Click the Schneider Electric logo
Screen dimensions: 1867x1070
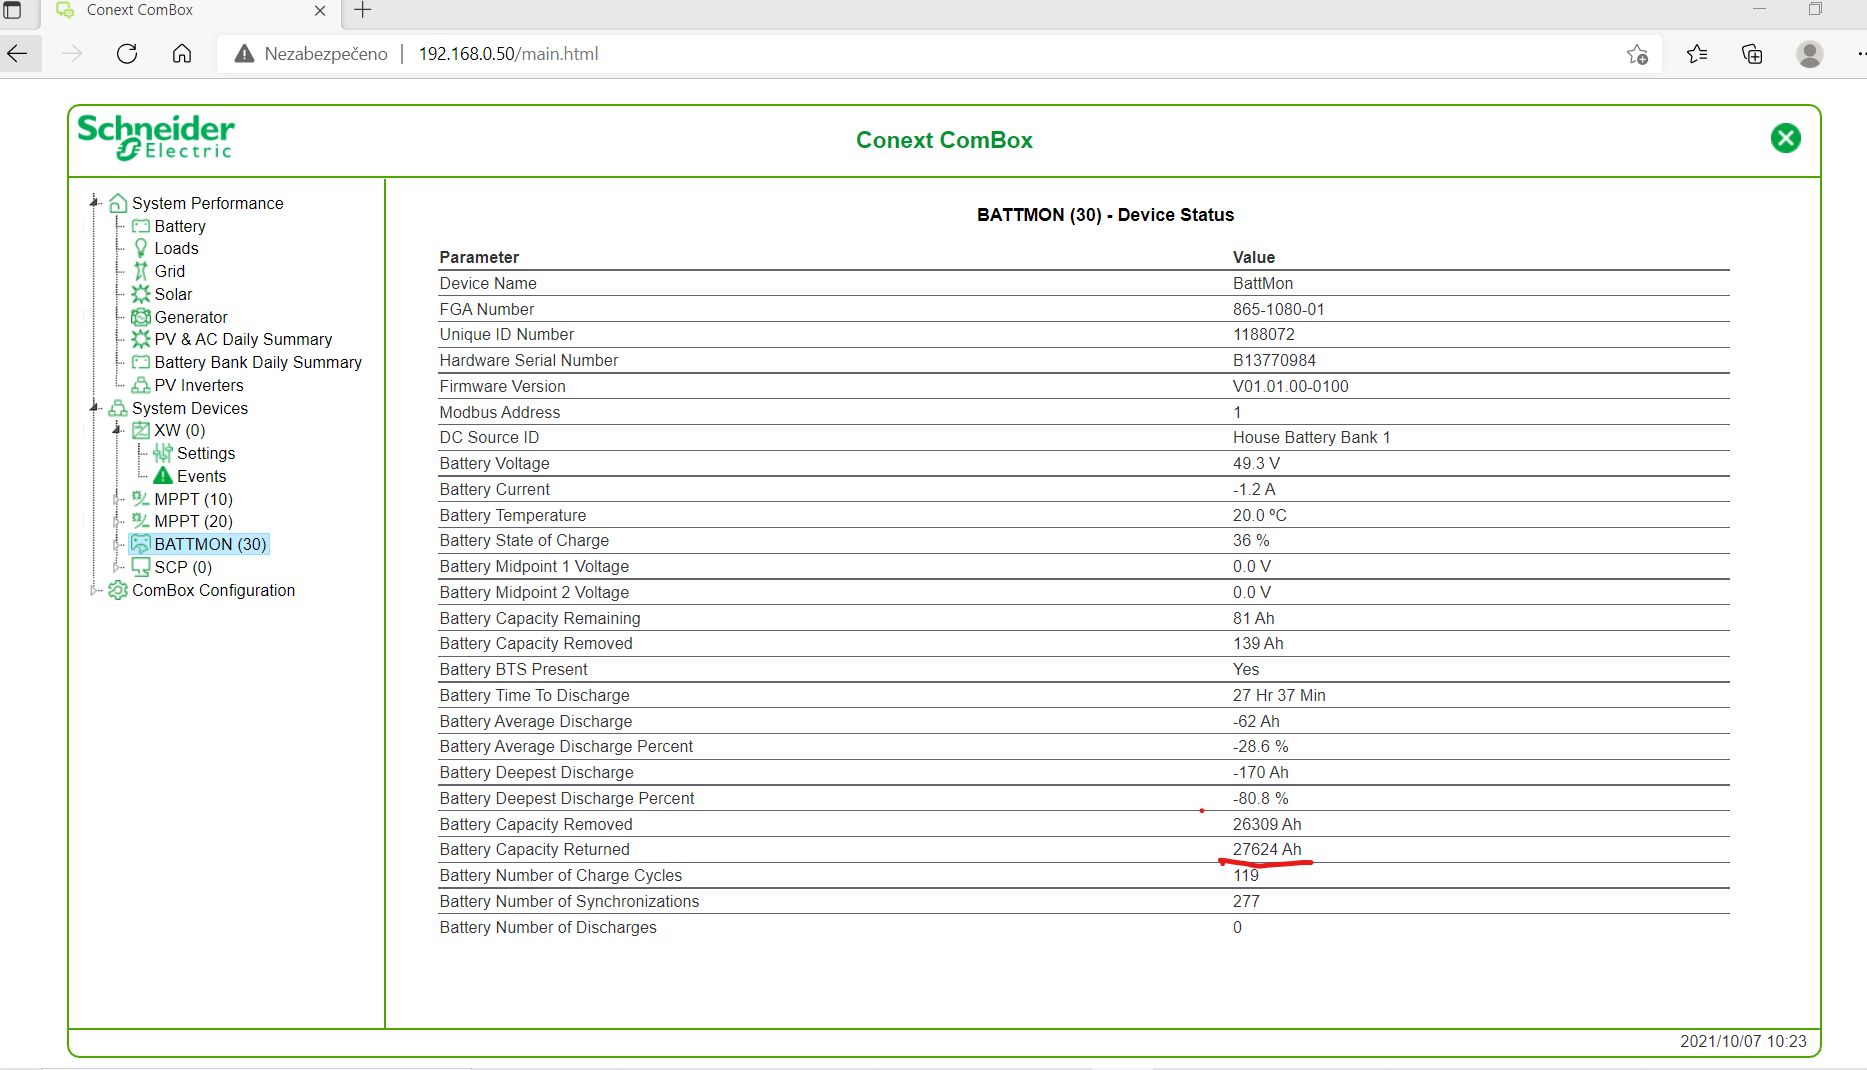[156, 137]
